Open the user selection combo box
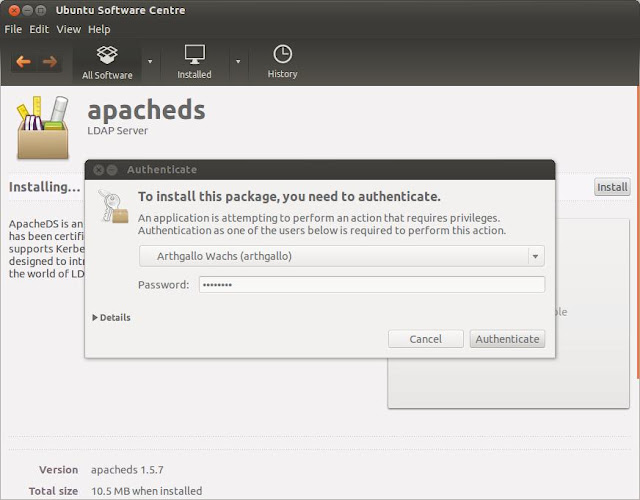Screen dimensions: 640x500 (x=342, y=256)
